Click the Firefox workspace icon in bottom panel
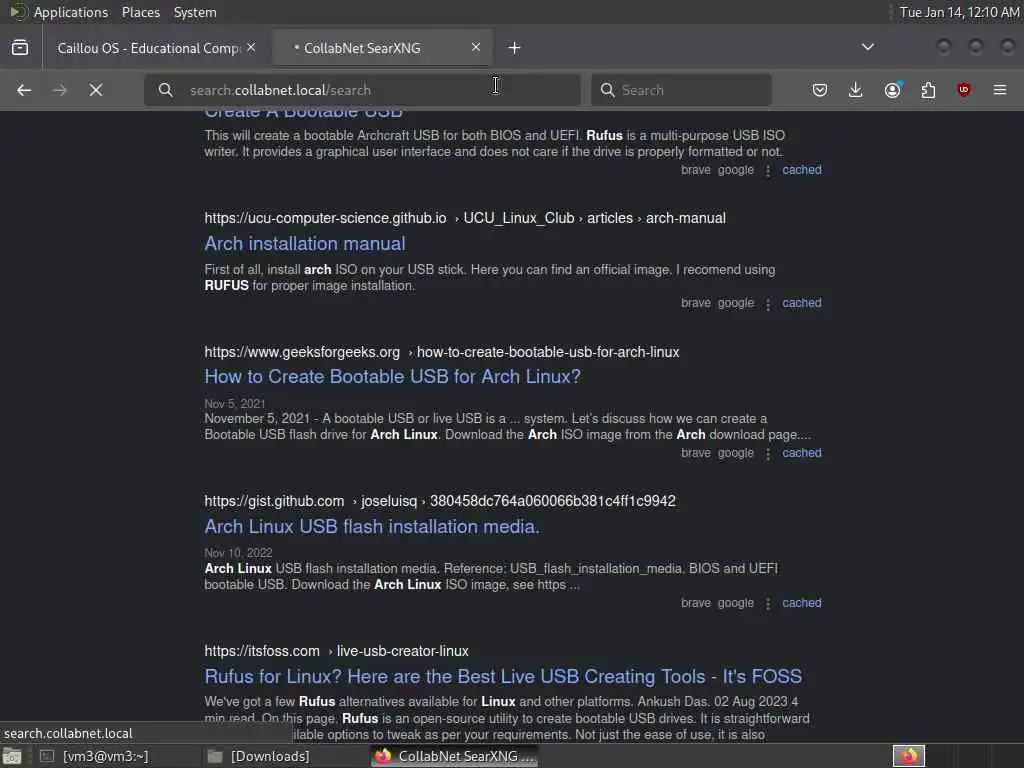1024x768 pixels. coord(908,756)
